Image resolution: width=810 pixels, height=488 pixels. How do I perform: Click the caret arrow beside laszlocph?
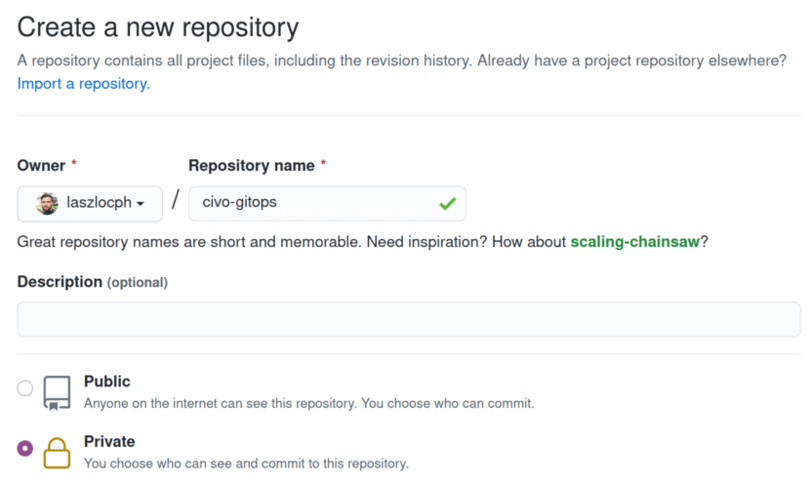click(x=140, y=204)
